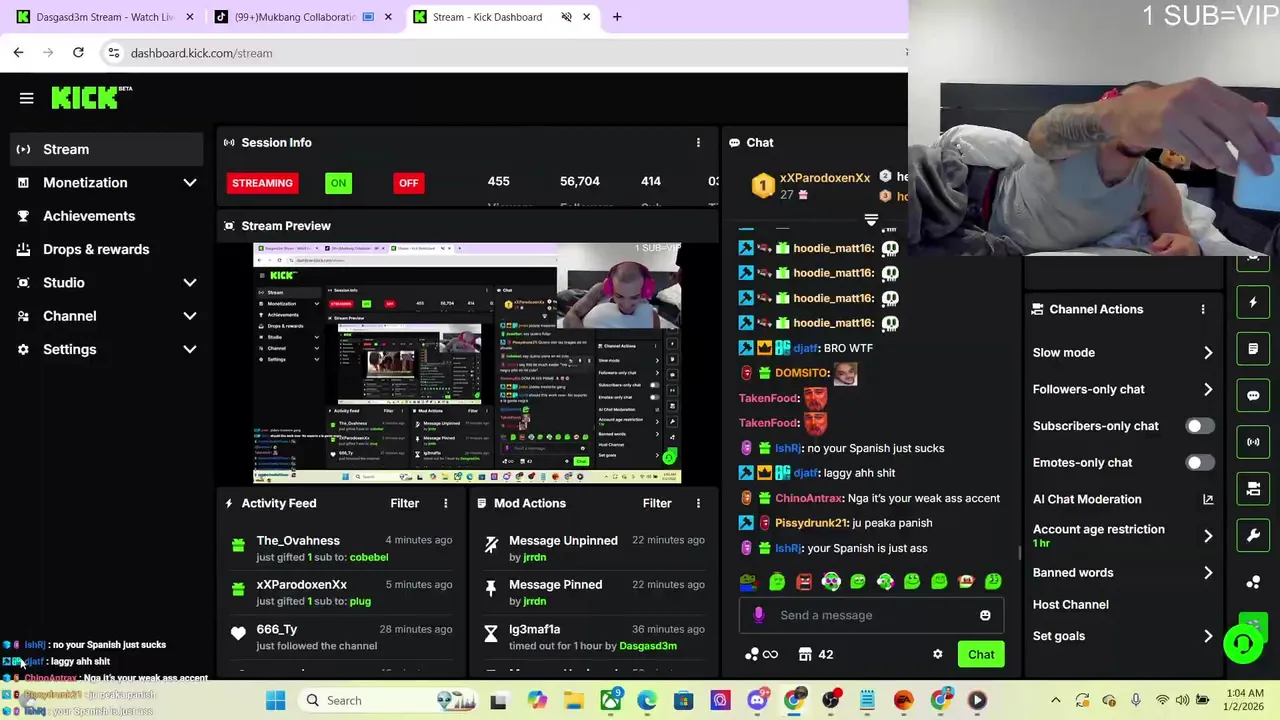Open the Activity Feed Filter

pyautogui.click(x=404, y=503)
